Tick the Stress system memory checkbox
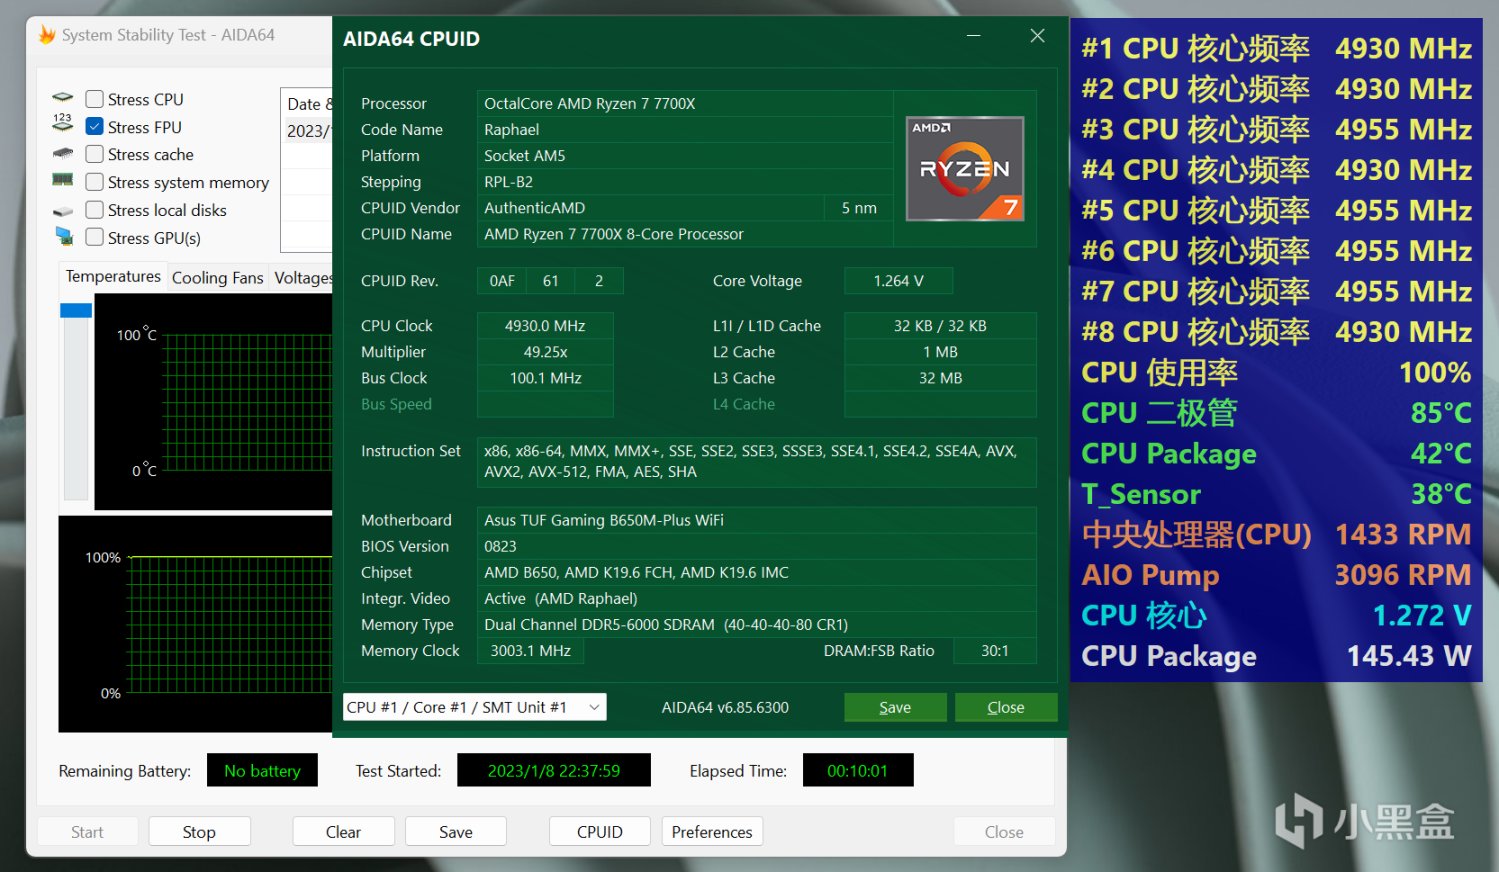1499x872 pixels. tap(95, 182)
